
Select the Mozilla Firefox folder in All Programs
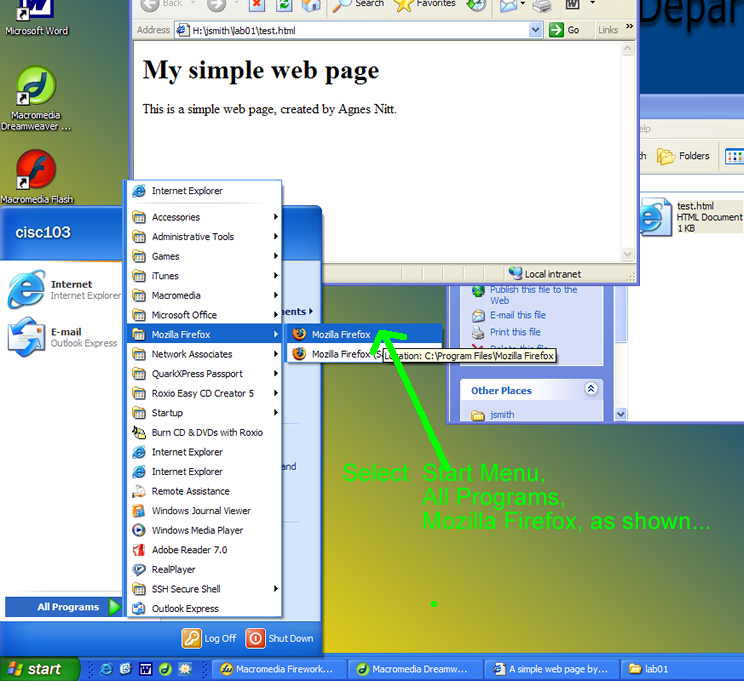[x=205, y=335]
